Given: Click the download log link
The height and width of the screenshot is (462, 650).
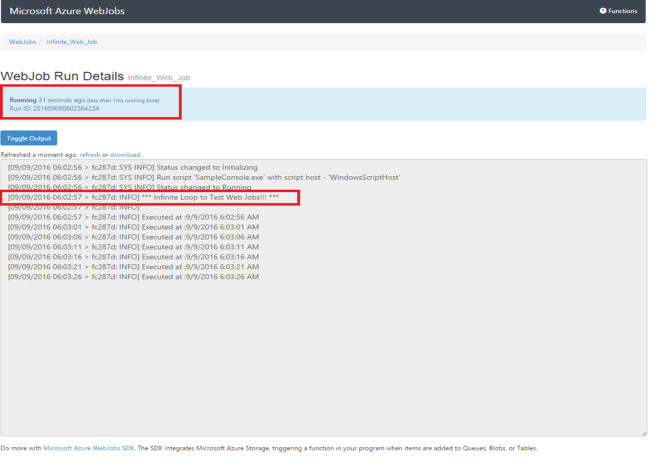Looking at the screenshot, I should click(x=125, y=155).
